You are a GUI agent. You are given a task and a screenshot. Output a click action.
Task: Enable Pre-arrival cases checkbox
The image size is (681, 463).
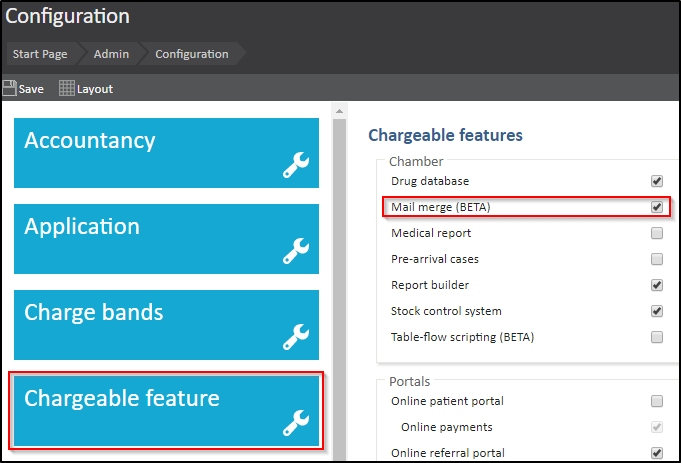tap(657, 259)
